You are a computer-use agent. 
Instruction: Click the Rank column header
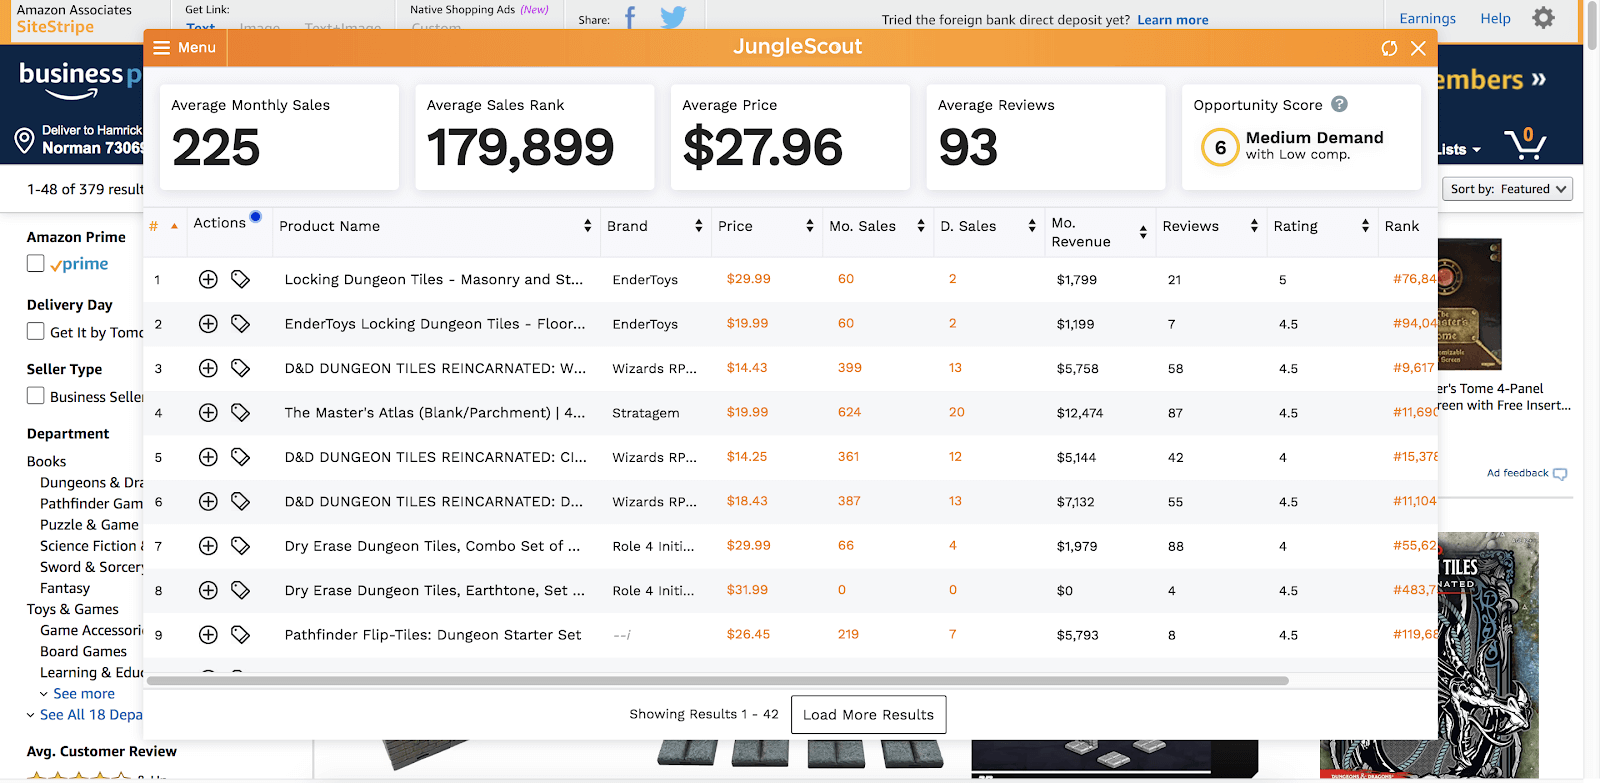point(1402,226)
